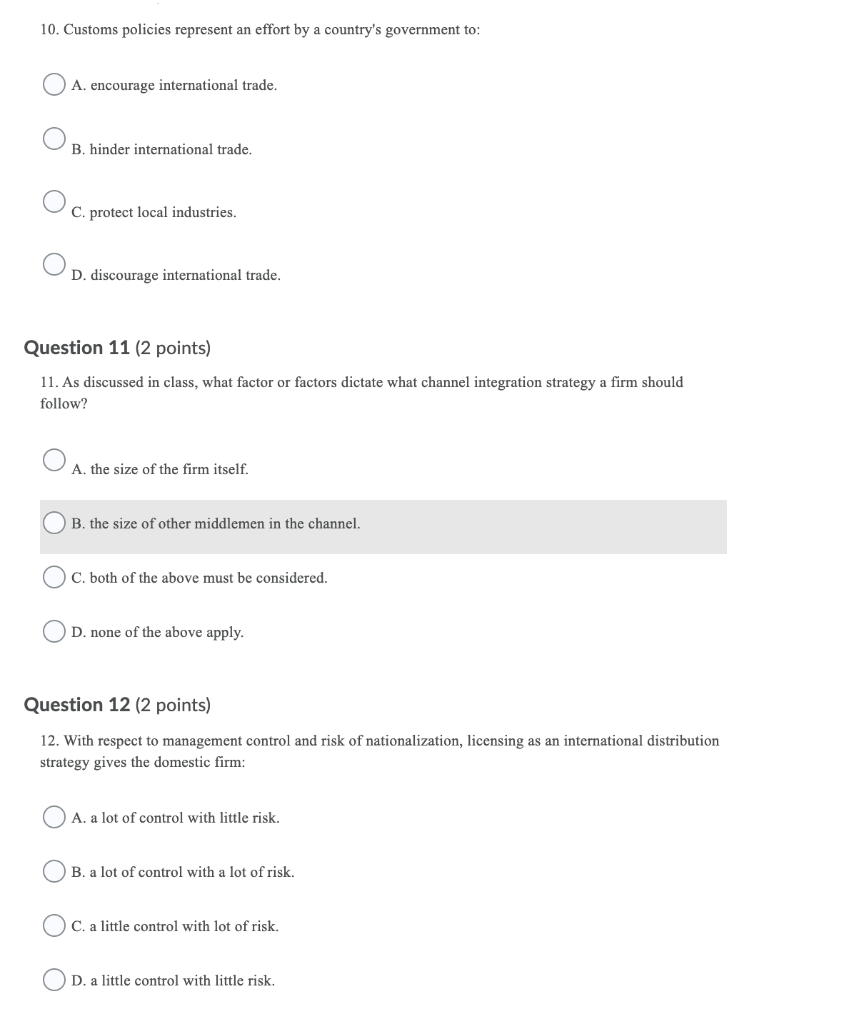Select option D 'none of the above apply'
This screenshot has width=864, height=1024.
click(53, 631)
